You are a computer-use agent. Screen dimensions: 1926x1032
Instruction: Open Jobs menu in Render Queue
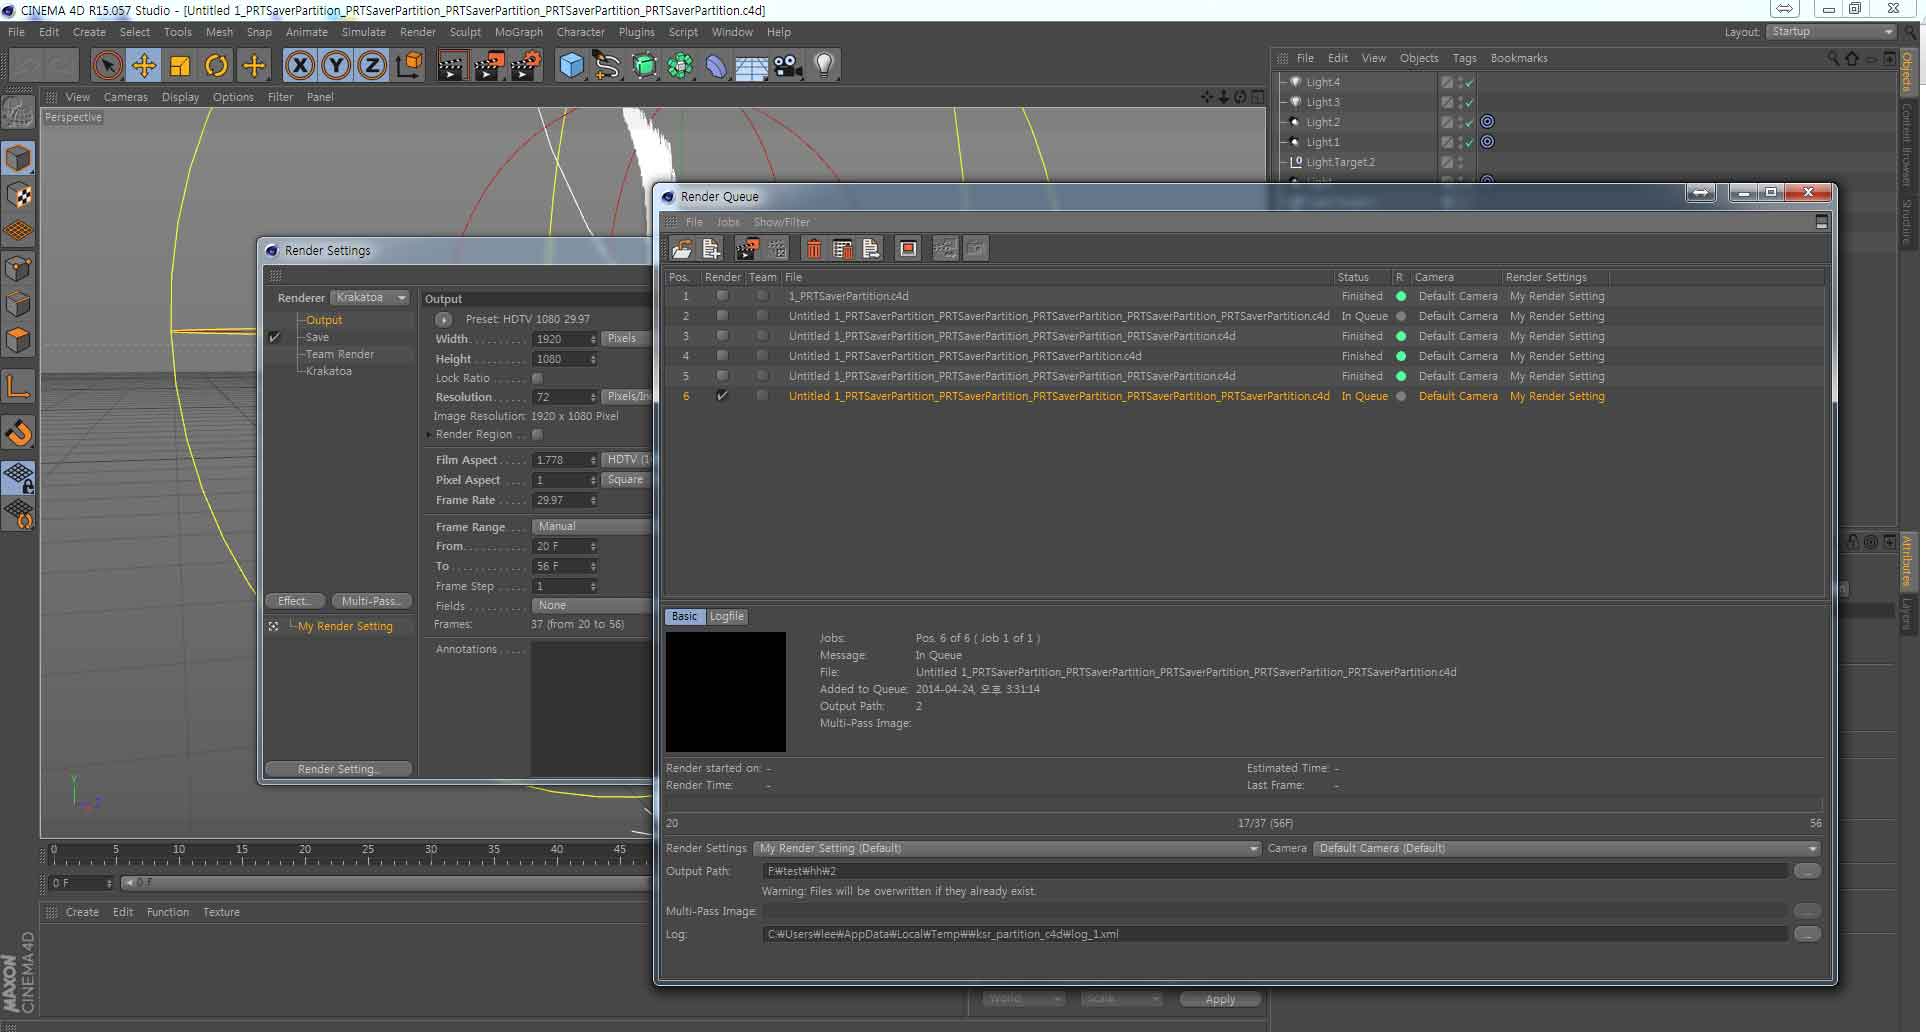pyautogui.click(x=728, y=222)
